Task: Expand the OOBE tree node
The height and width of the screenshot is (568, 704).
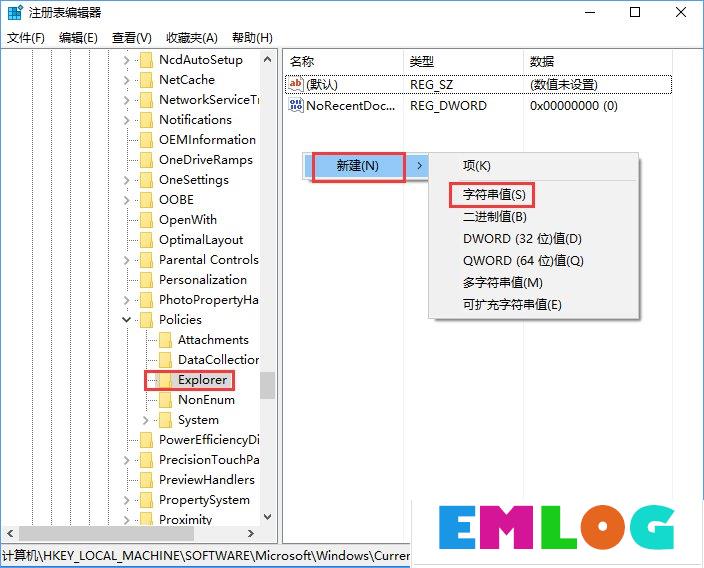Action: [x=127, y=200]
